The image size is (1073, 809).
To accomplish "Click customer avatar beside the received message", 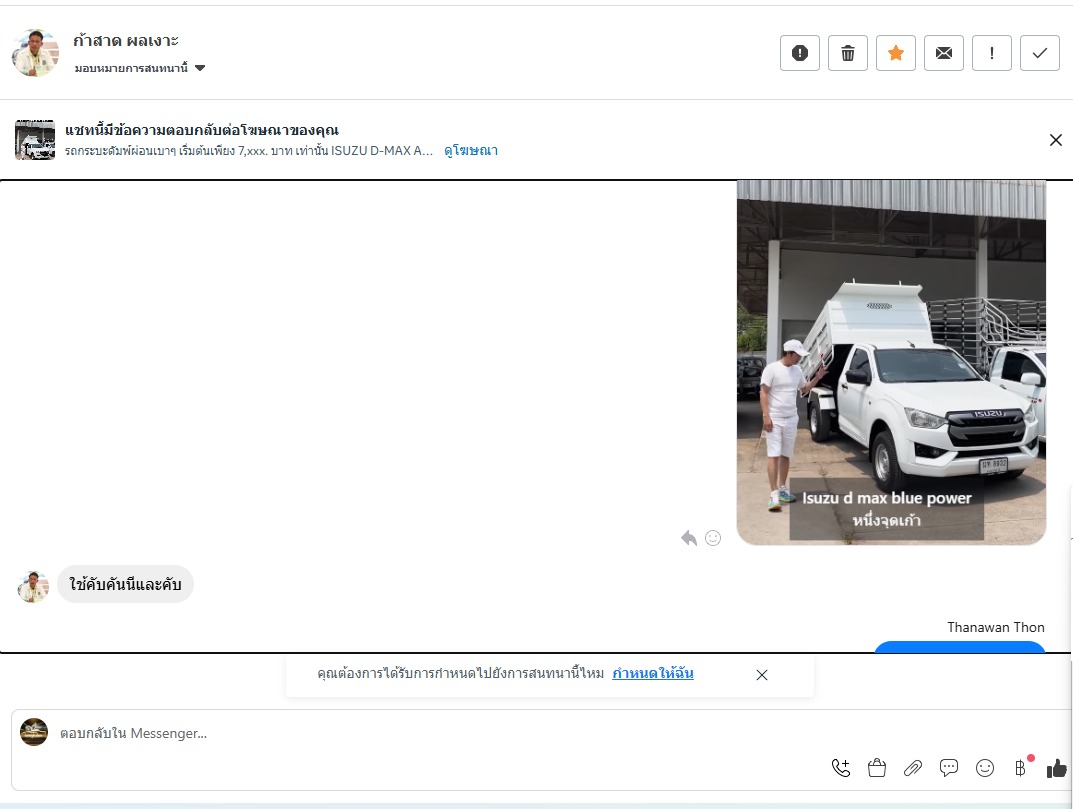I will point(33,587).
